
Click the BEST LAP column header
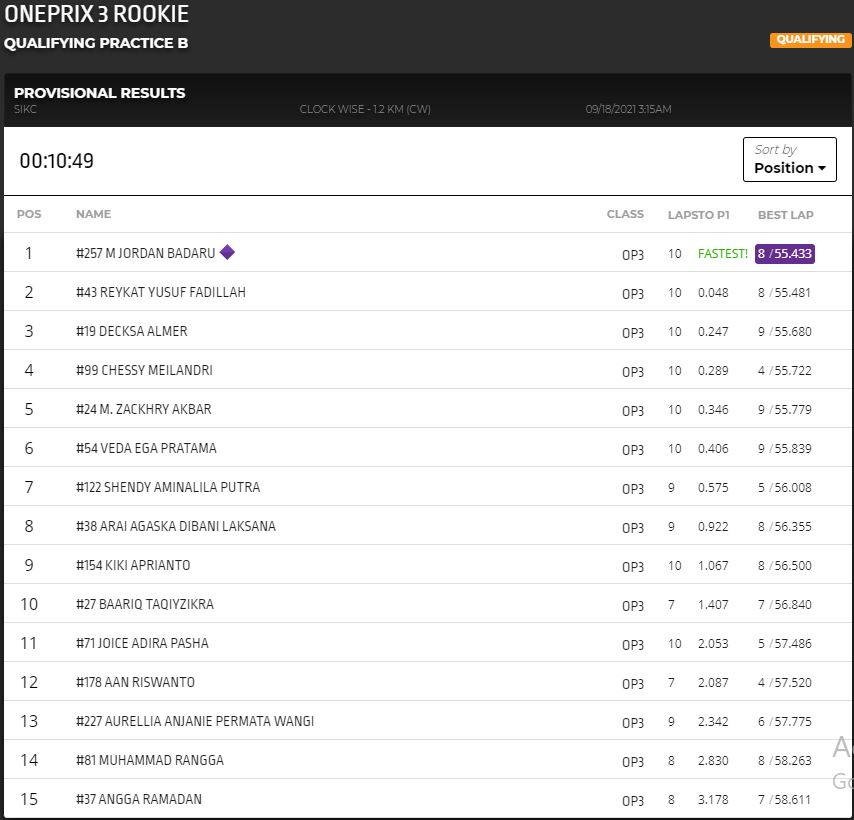[785, 215]
